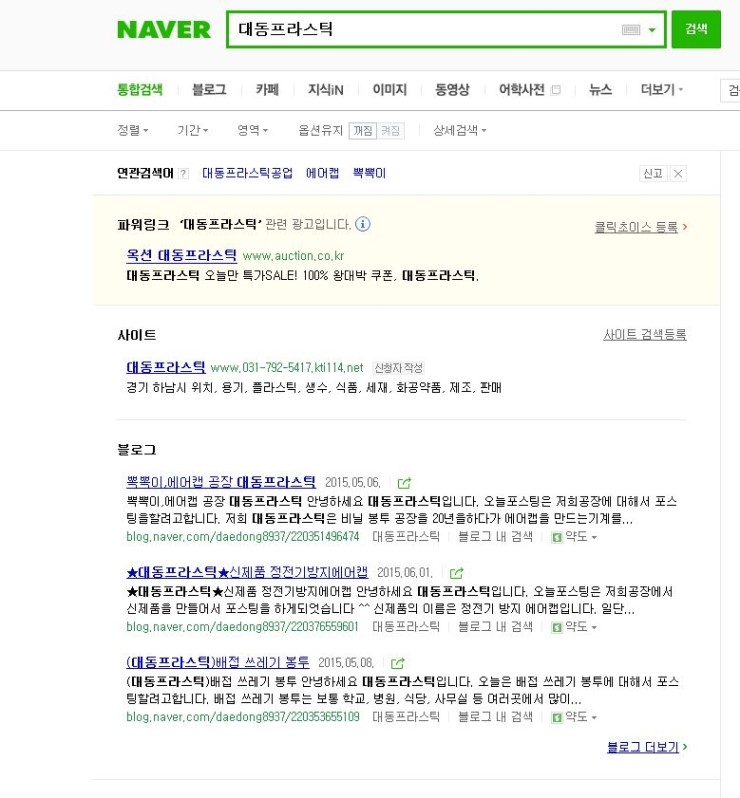Set 옵션유지 to 켜짐

[390, 131]
